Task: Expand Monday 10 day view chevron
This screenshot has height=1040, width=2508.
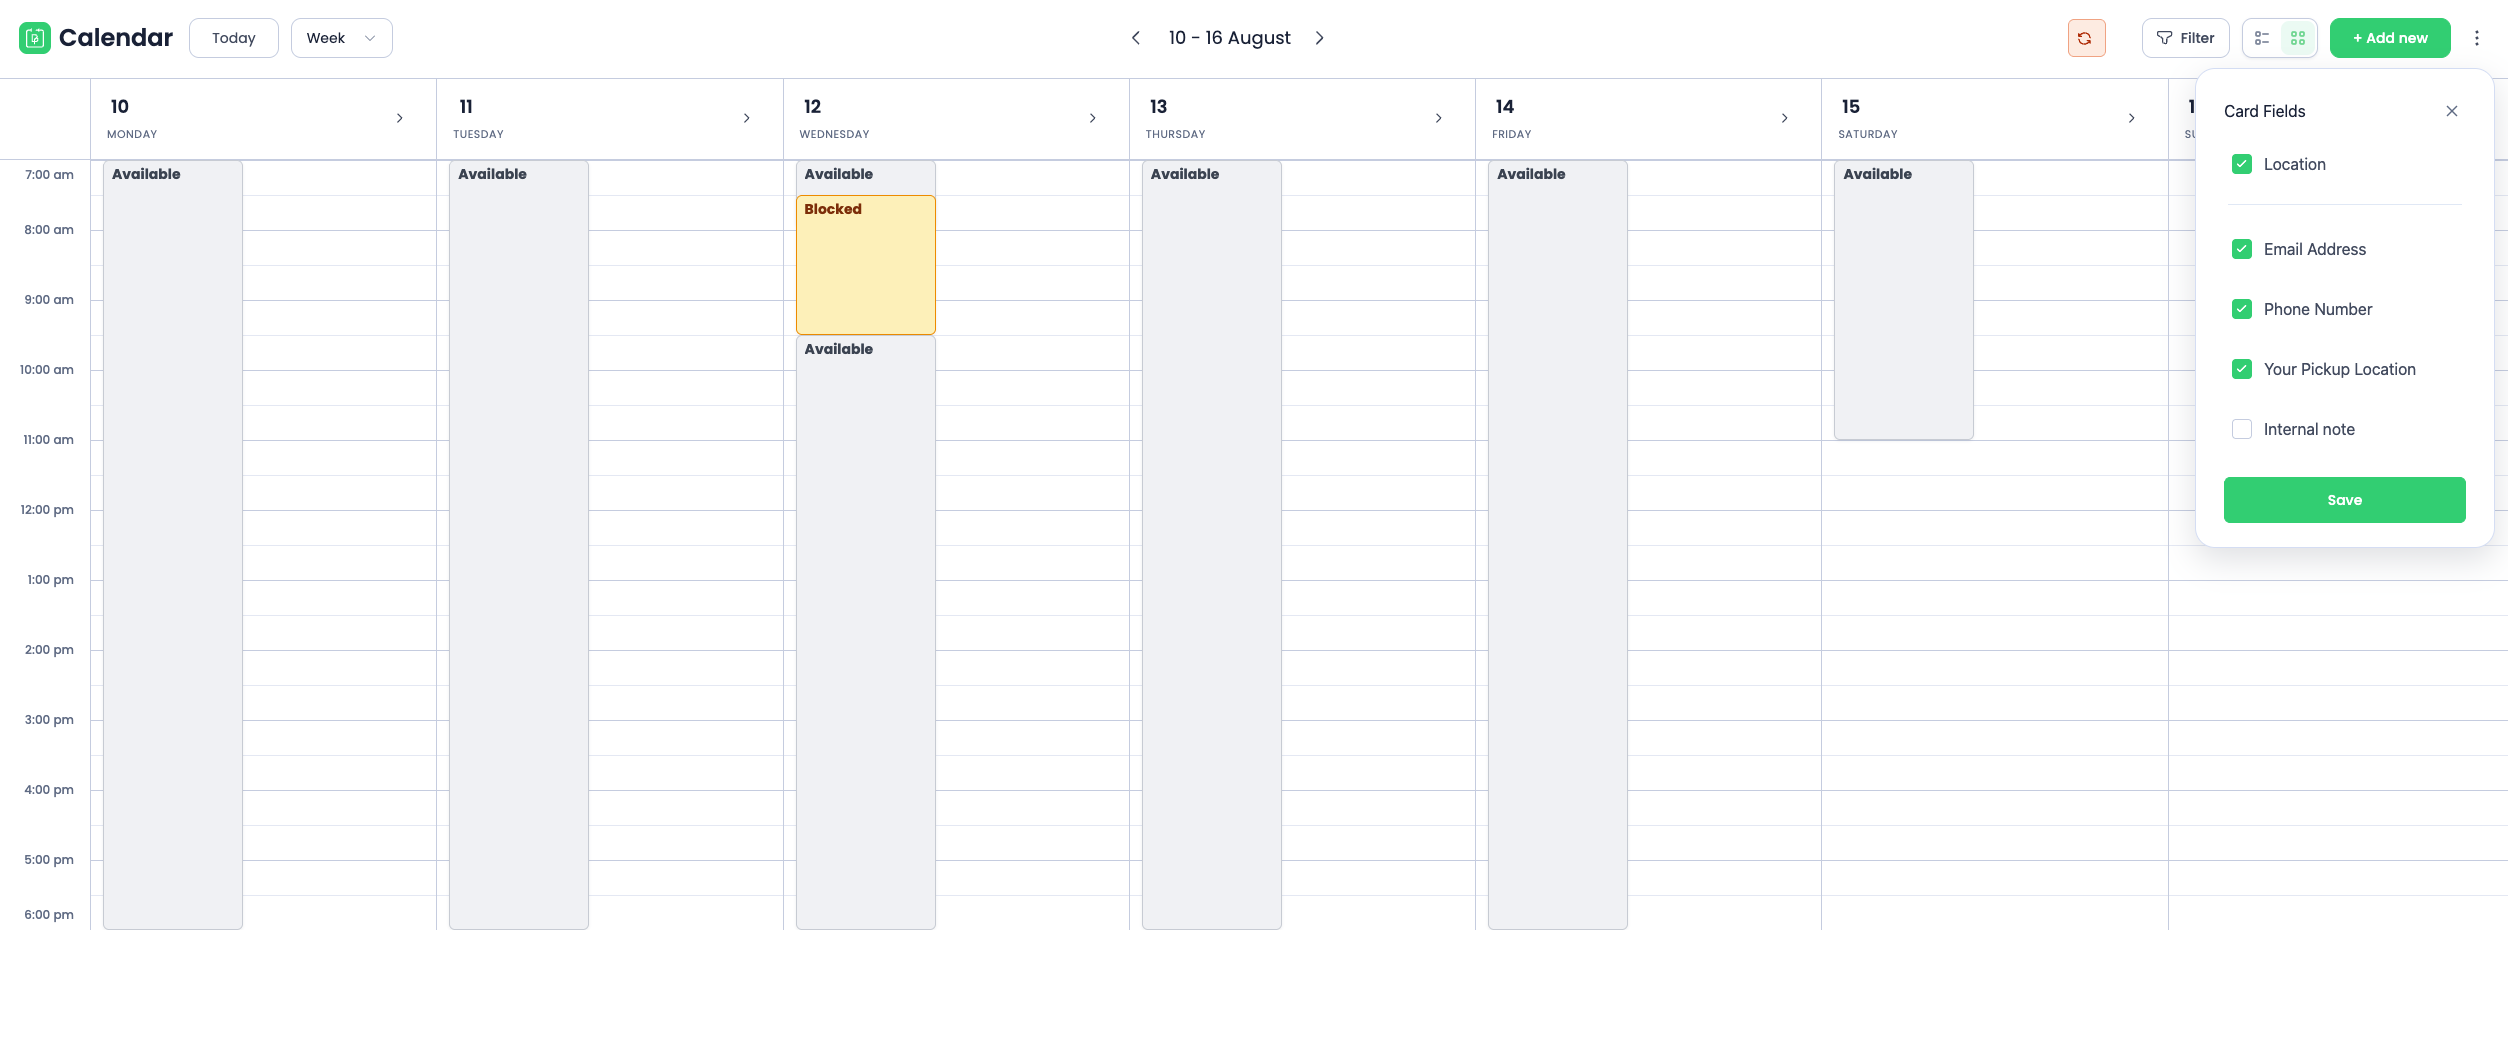Action: [x=400, y=118]
